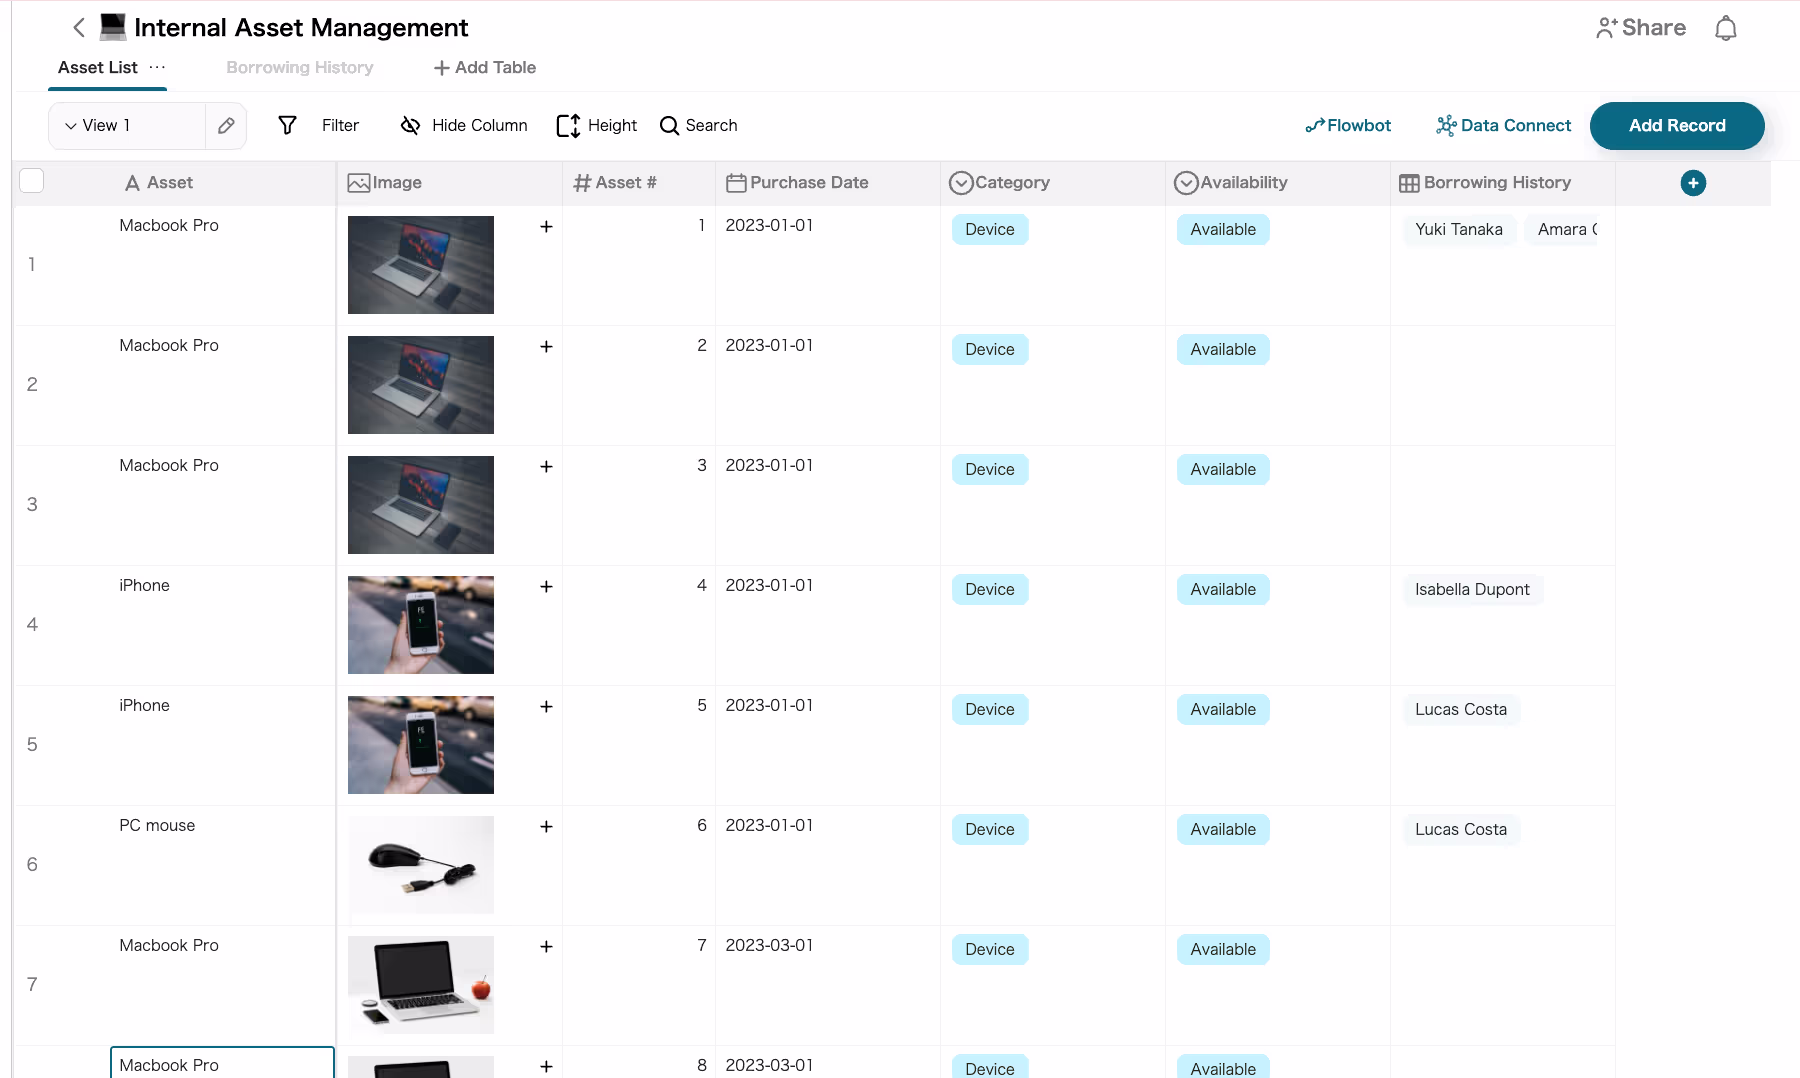Click the Internal Asset Management title

pyautogui.click(x=301, y=27)
